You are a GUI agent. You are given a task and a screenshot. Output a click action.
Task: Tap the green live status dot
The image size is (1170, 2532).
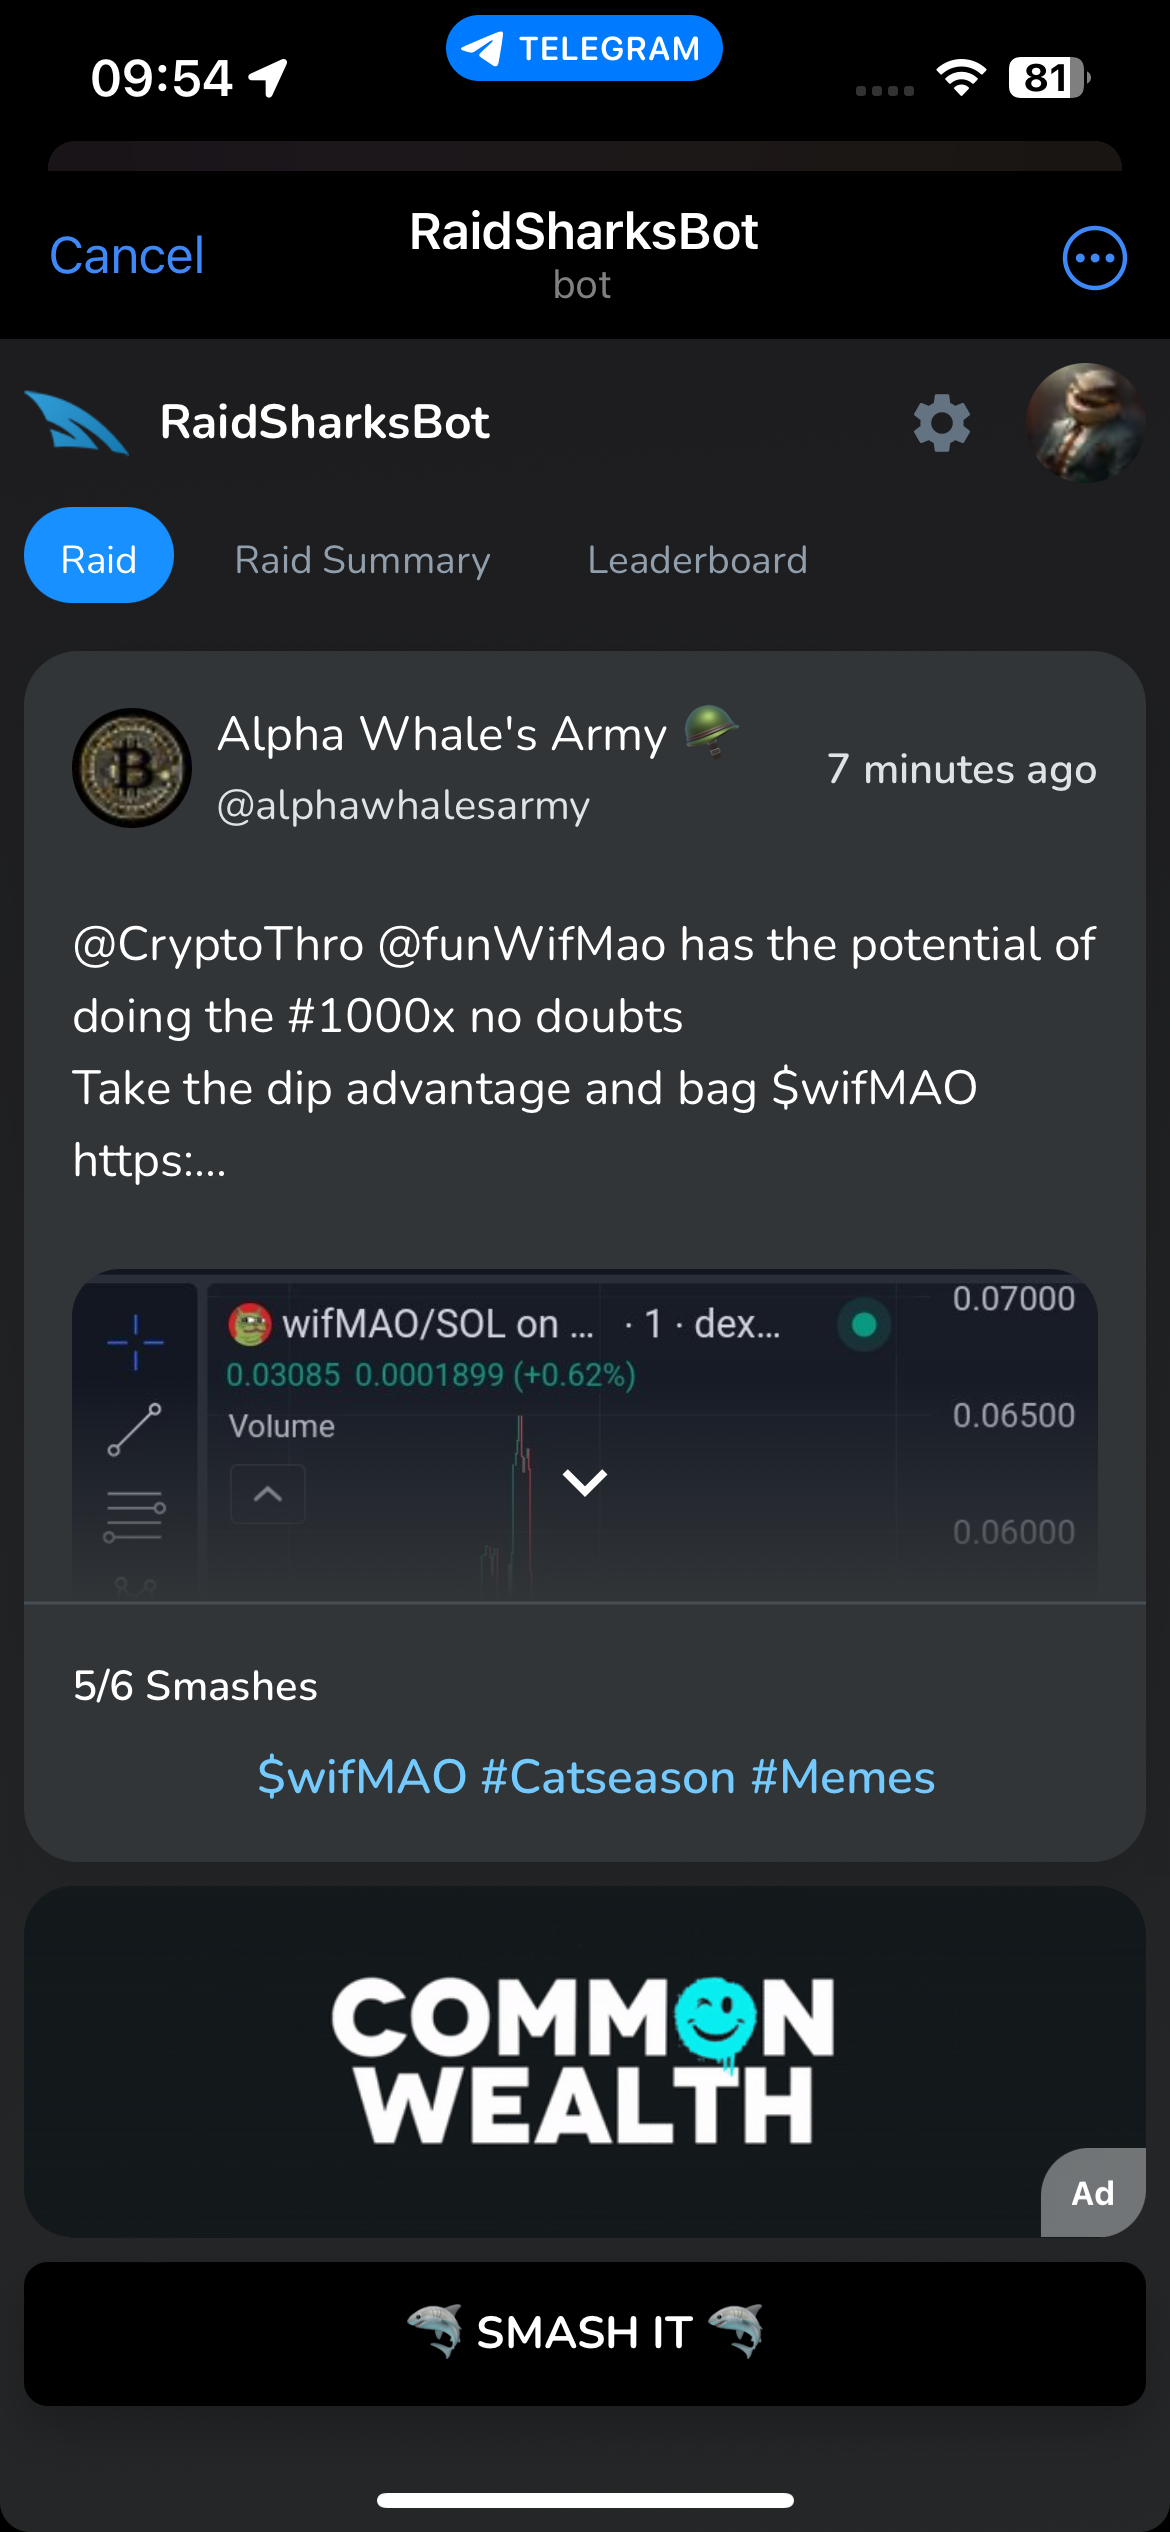[x=864, y=1325]
